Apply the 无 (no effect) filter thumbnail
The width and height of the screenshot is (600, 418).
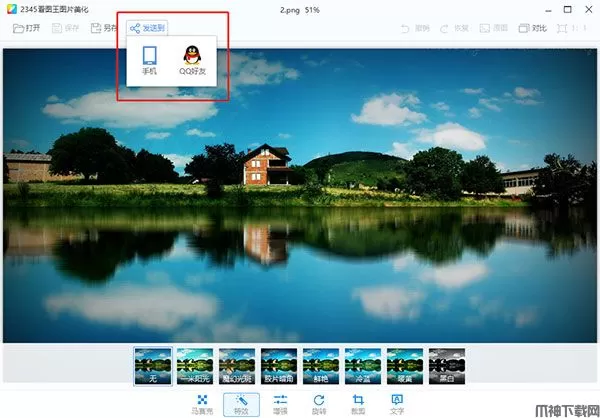[152, 367]
